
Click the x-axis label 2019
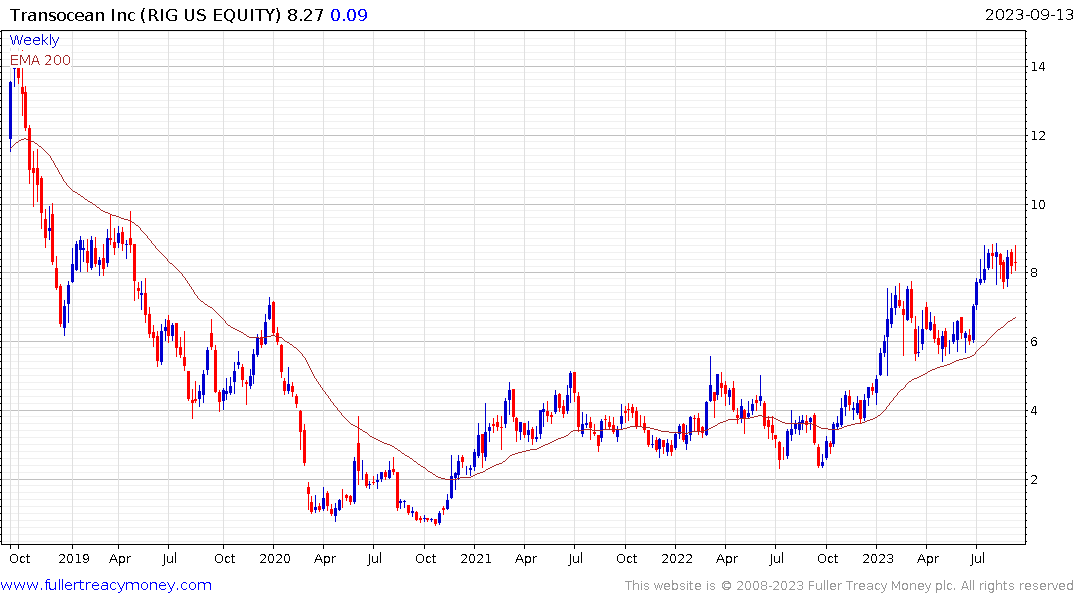[x=74, y=558]
